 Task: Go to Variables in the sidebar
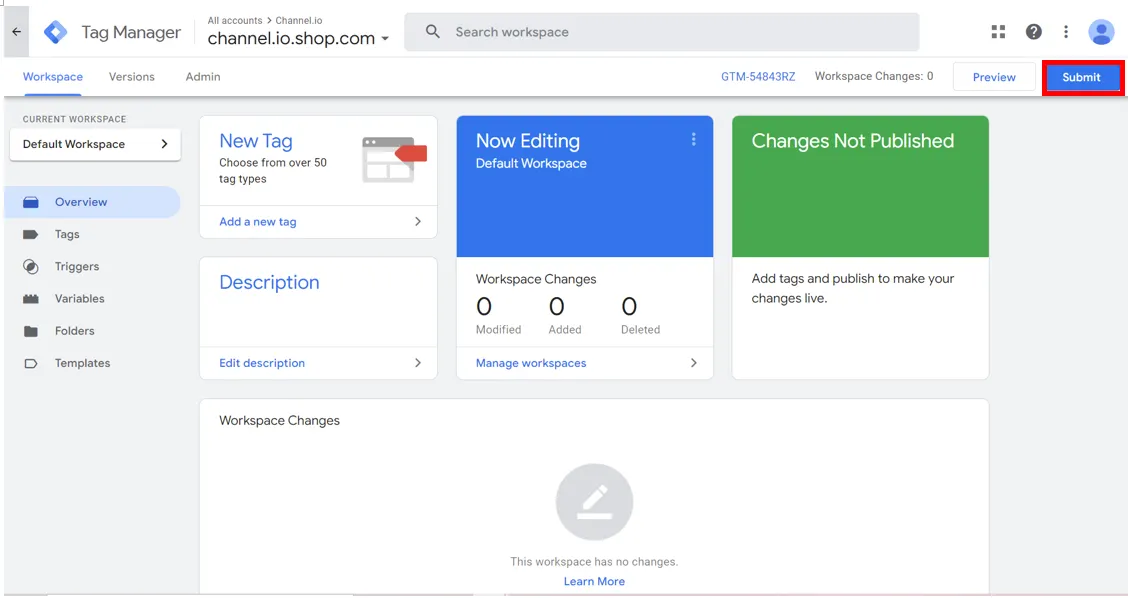click(x=79, y=299)
